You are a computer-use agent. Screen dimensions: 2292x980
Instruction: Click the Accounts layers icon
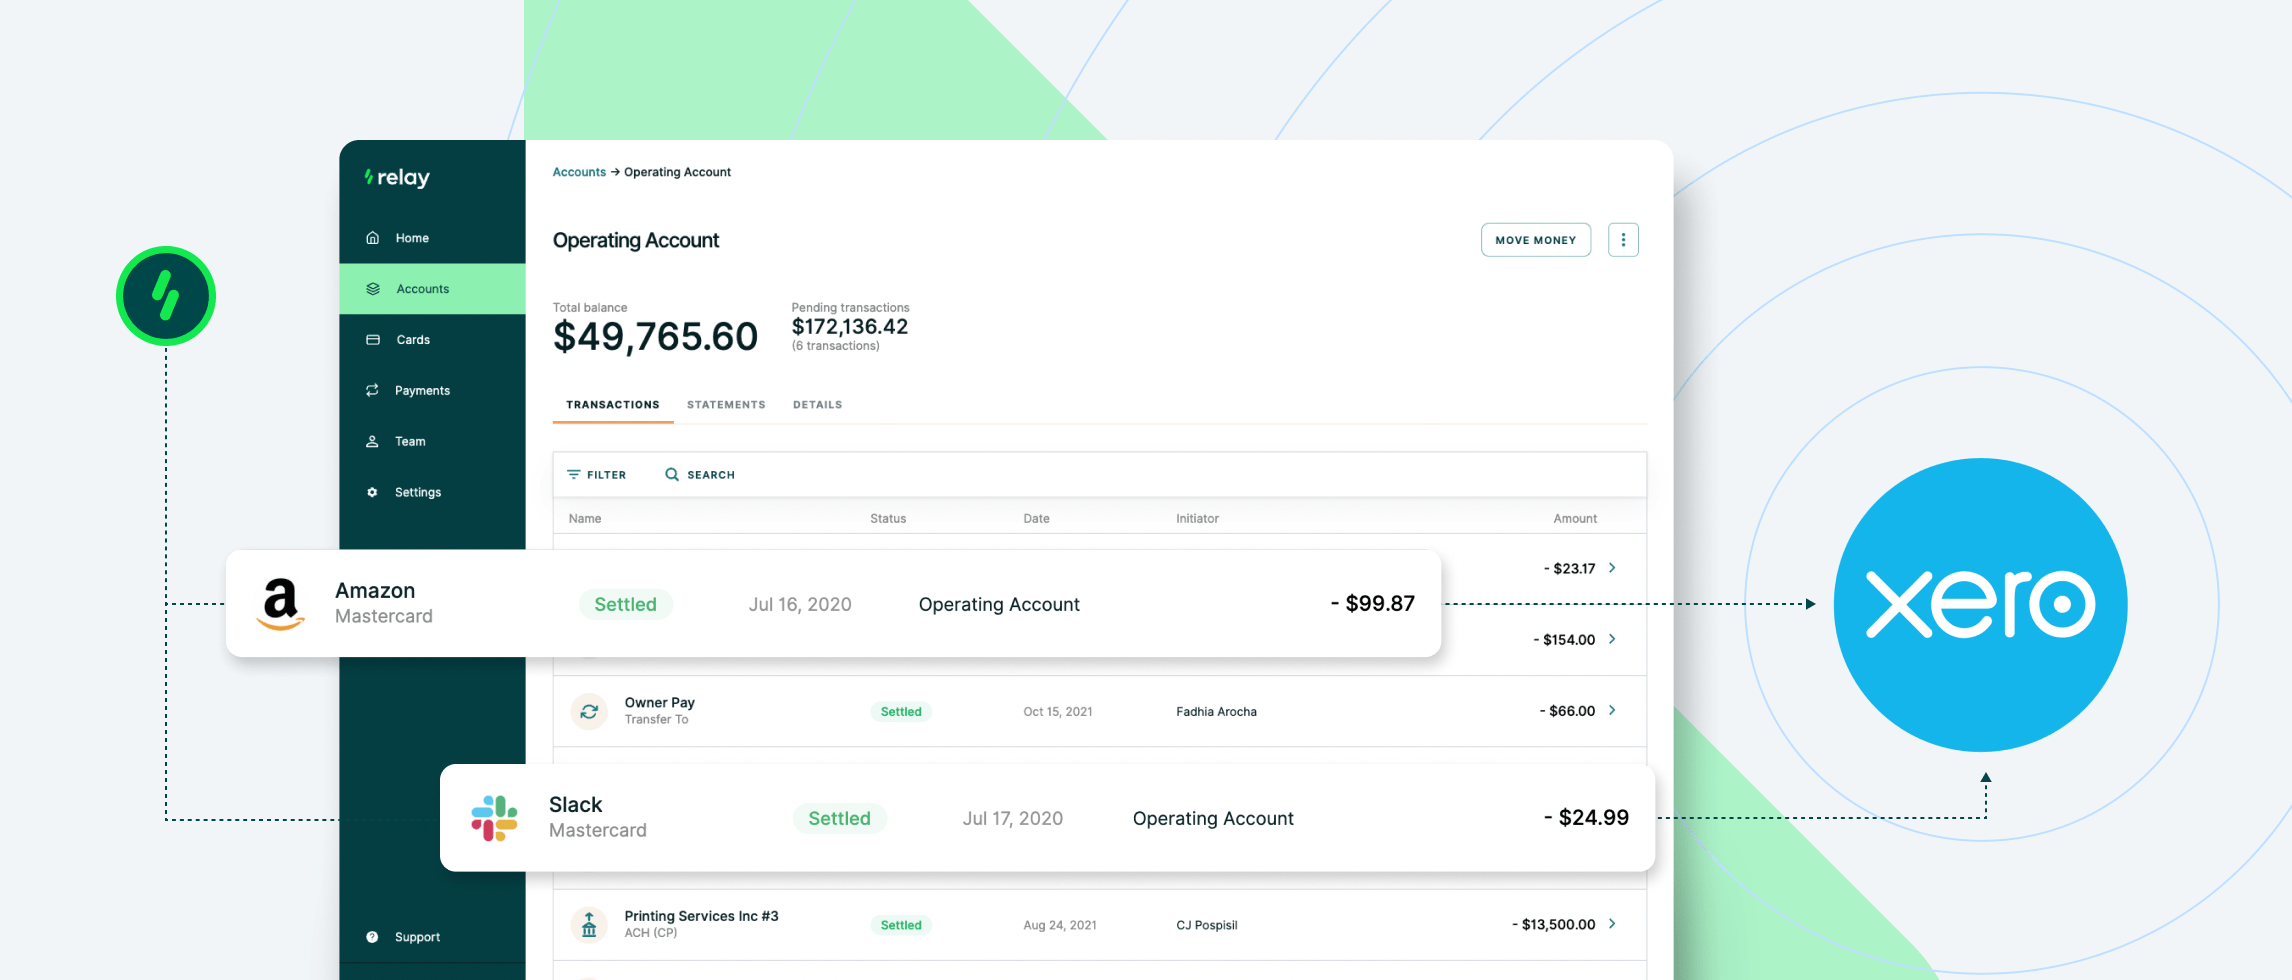pyautogui.click(x=373, y=289)
